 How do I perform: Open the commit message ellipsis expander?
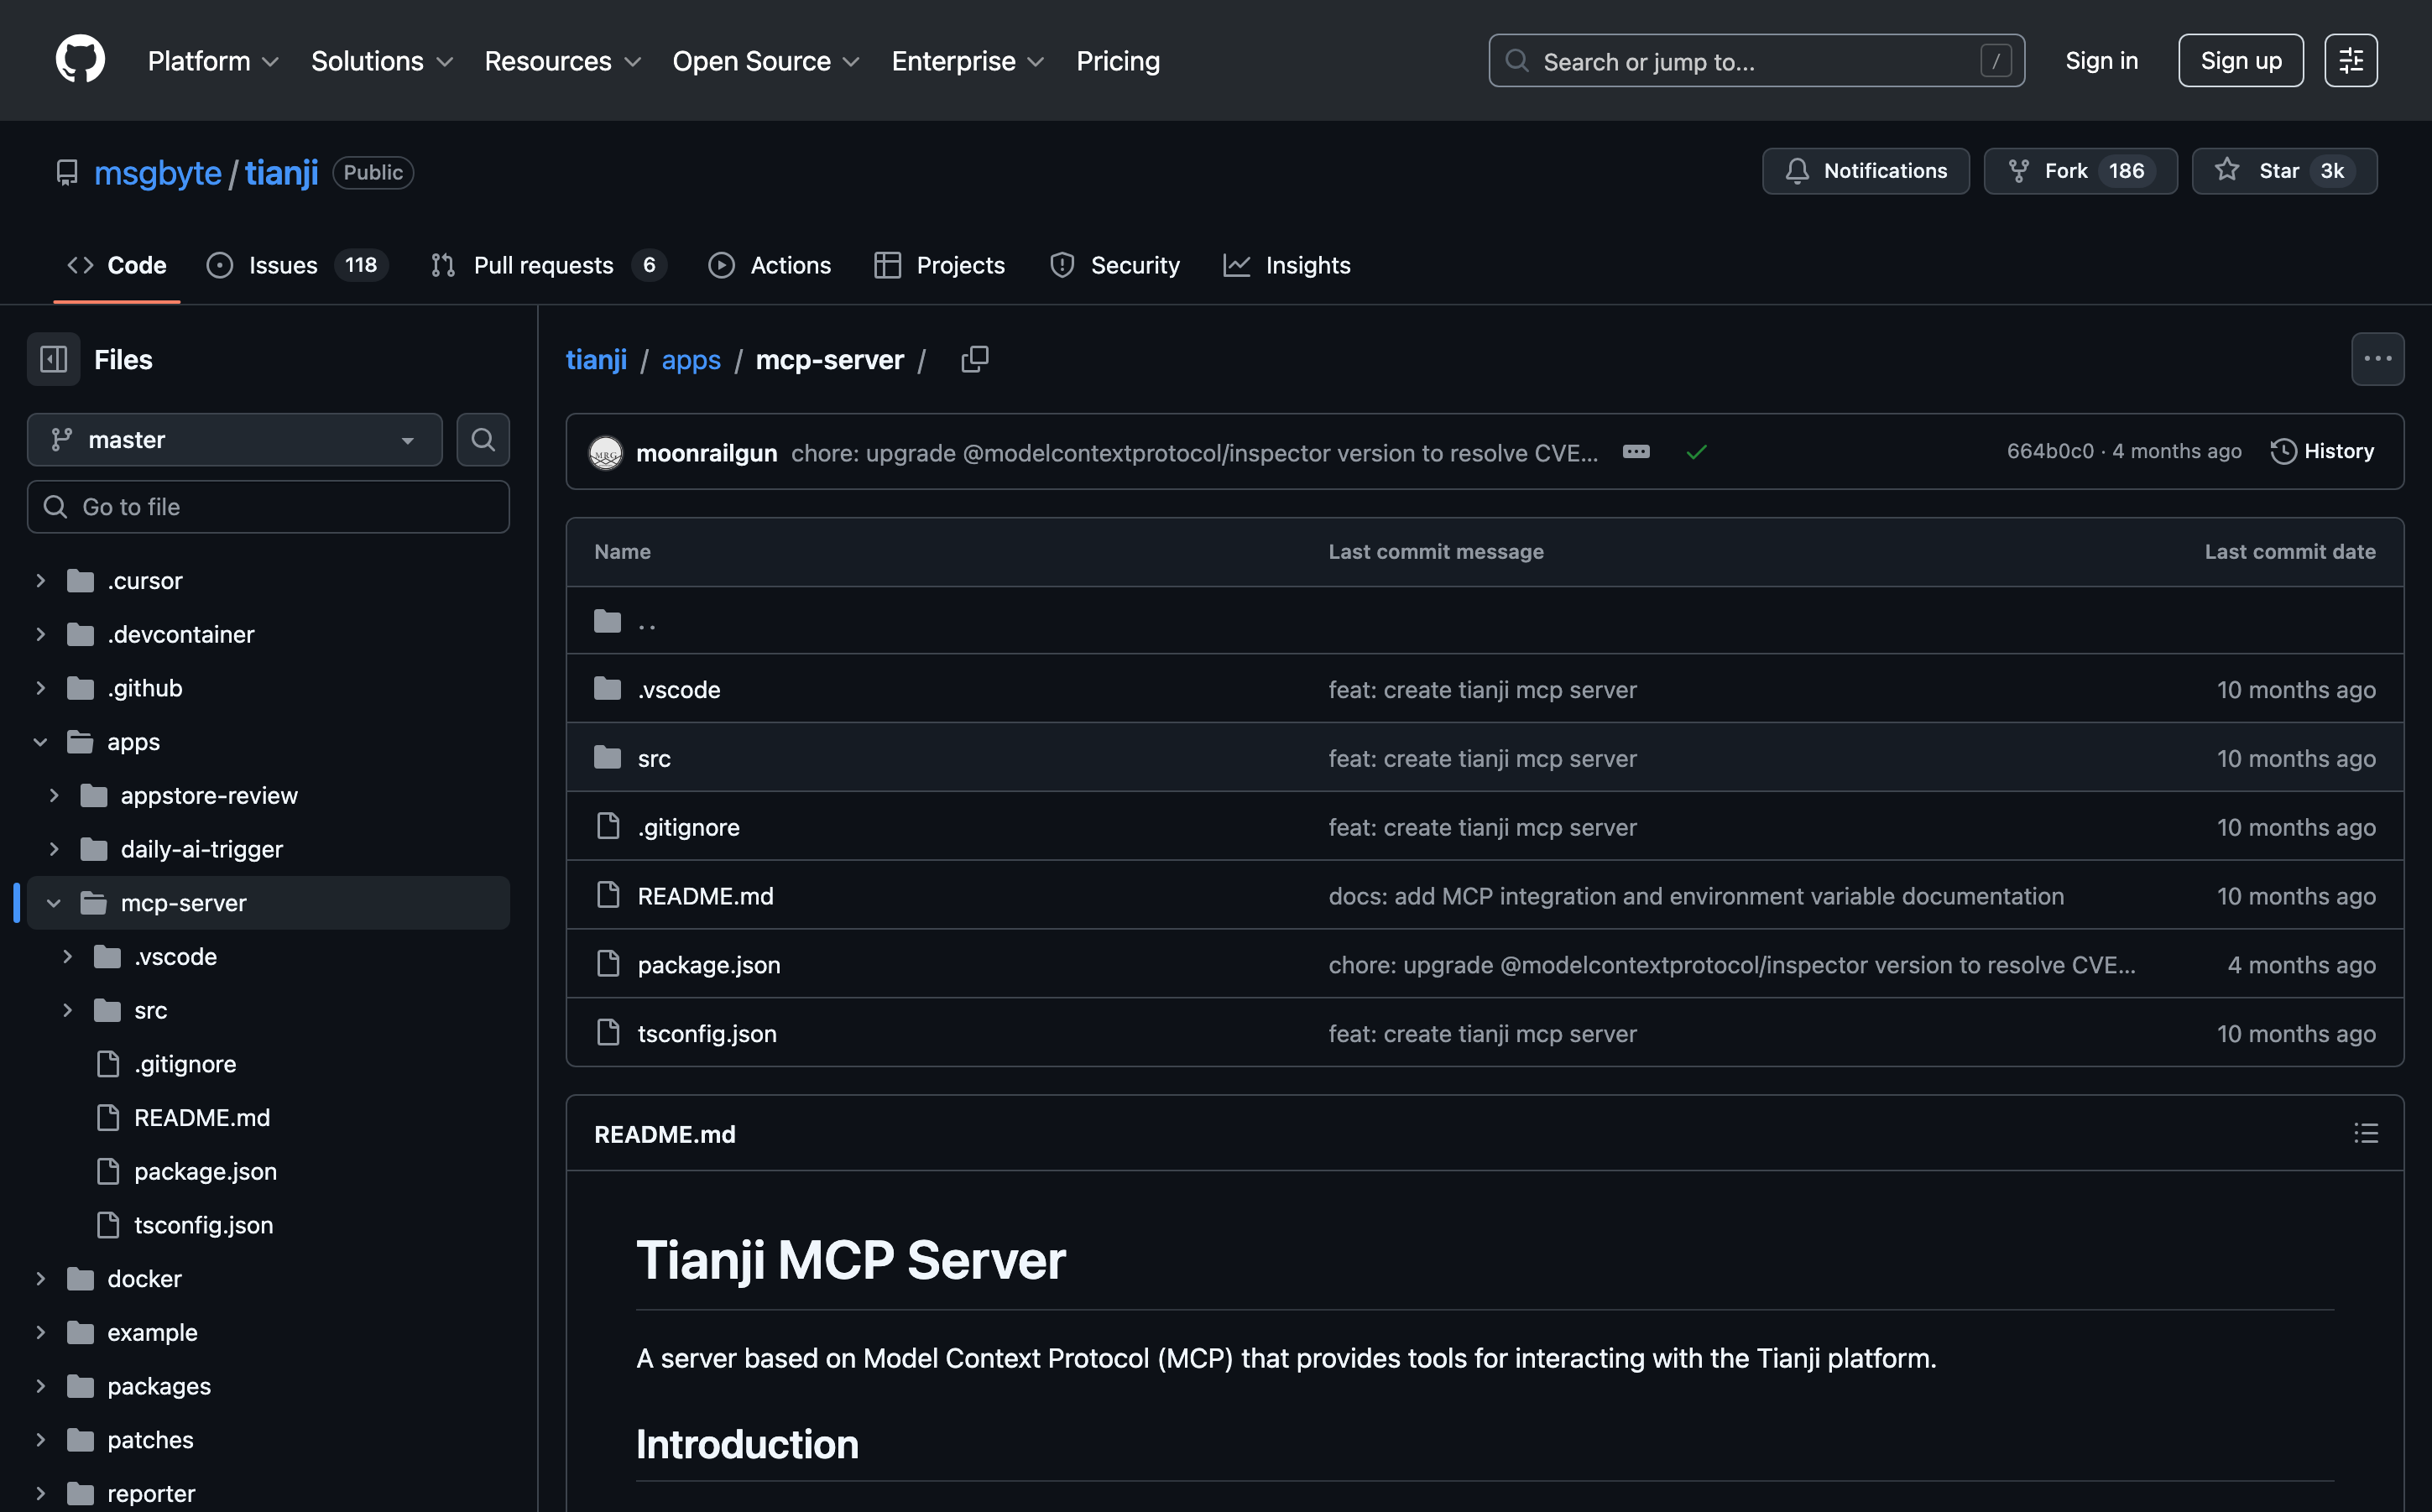tap(1636, 452)
